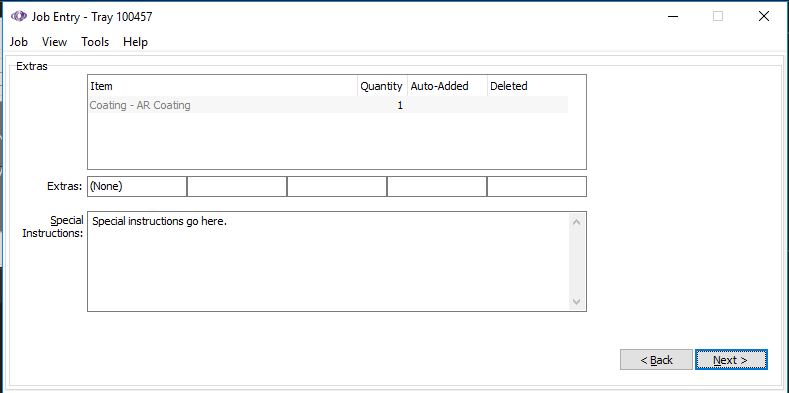The image size is (789, 393).
Task: Click the Extras: field label
Action: (x=64, y=186)
